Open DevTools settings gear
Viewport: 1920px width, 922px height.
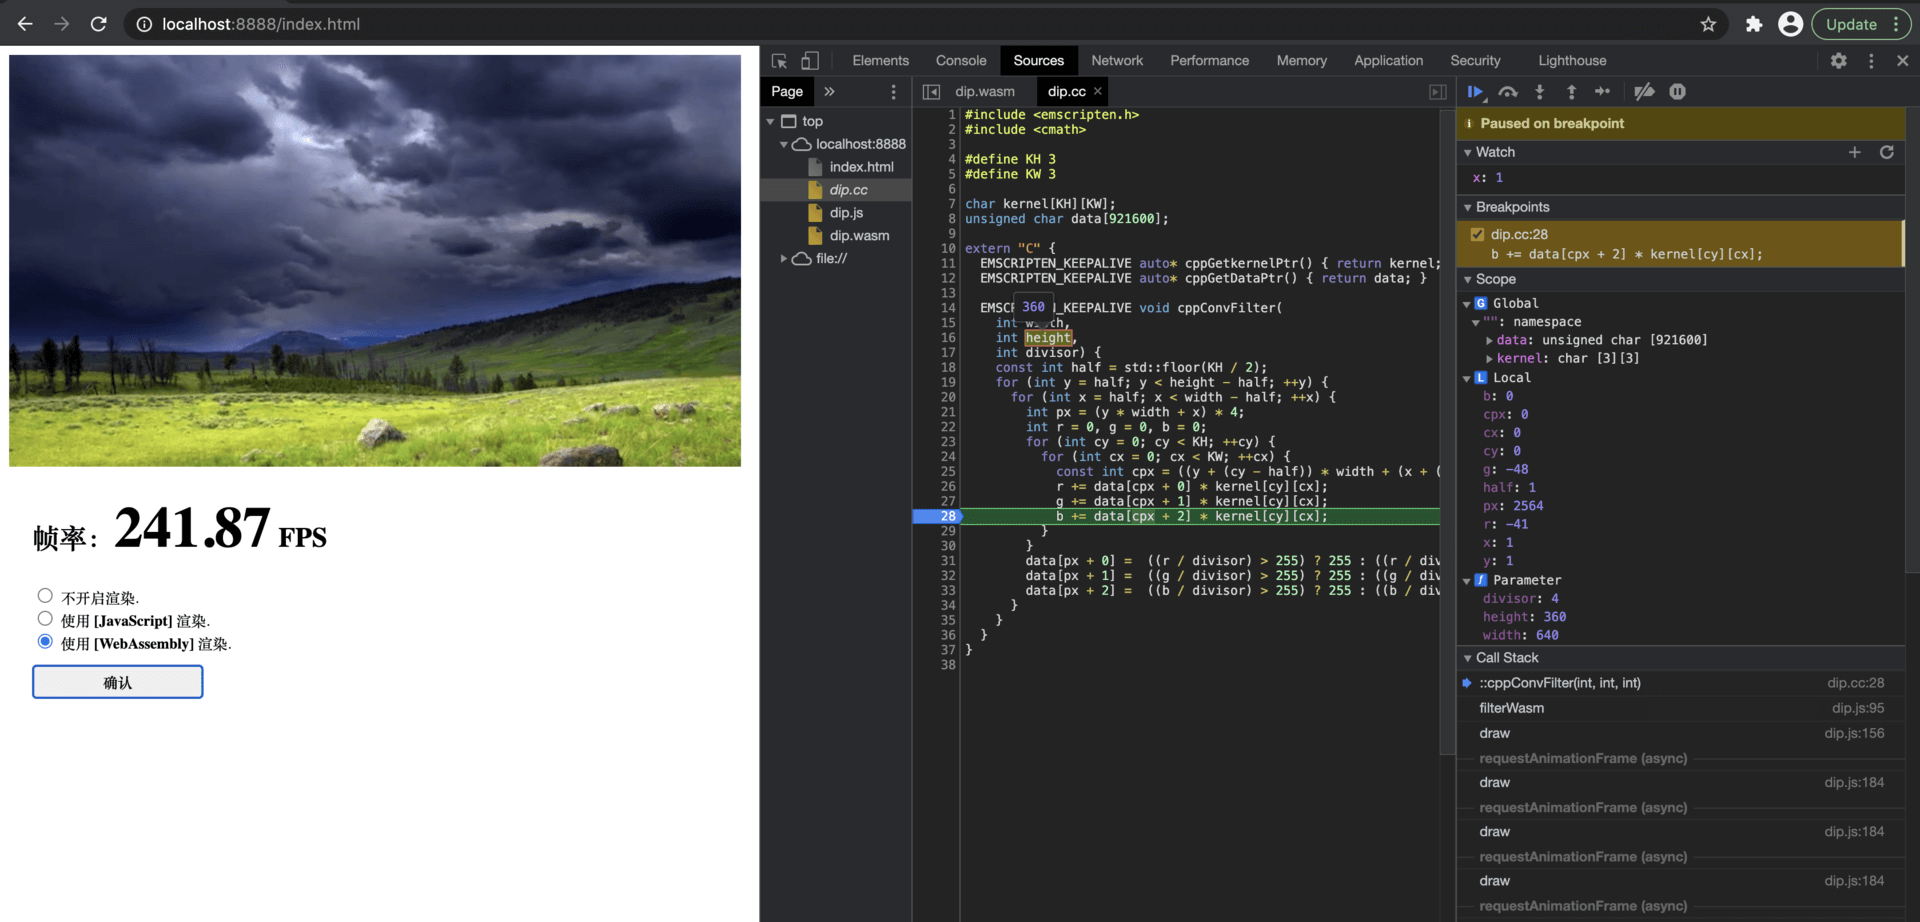click(1838, 61)
